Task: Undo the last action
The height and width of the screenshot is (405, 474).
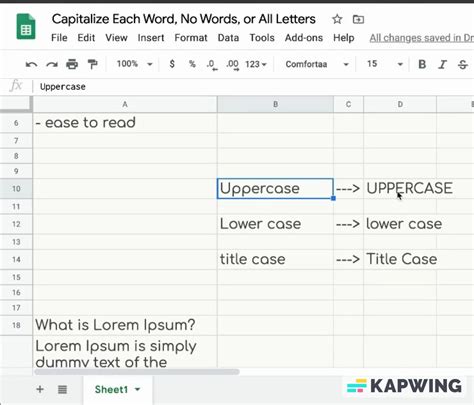Action: pyautogui.click(x=31, y=64)
